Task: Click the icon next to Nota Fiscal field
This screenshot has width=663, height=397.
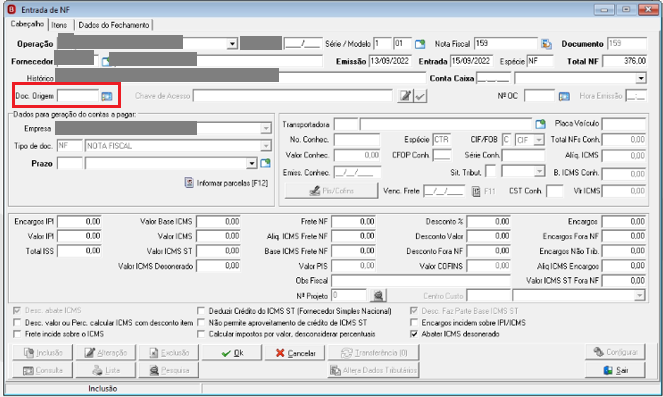Action: (x=546, y=44)
